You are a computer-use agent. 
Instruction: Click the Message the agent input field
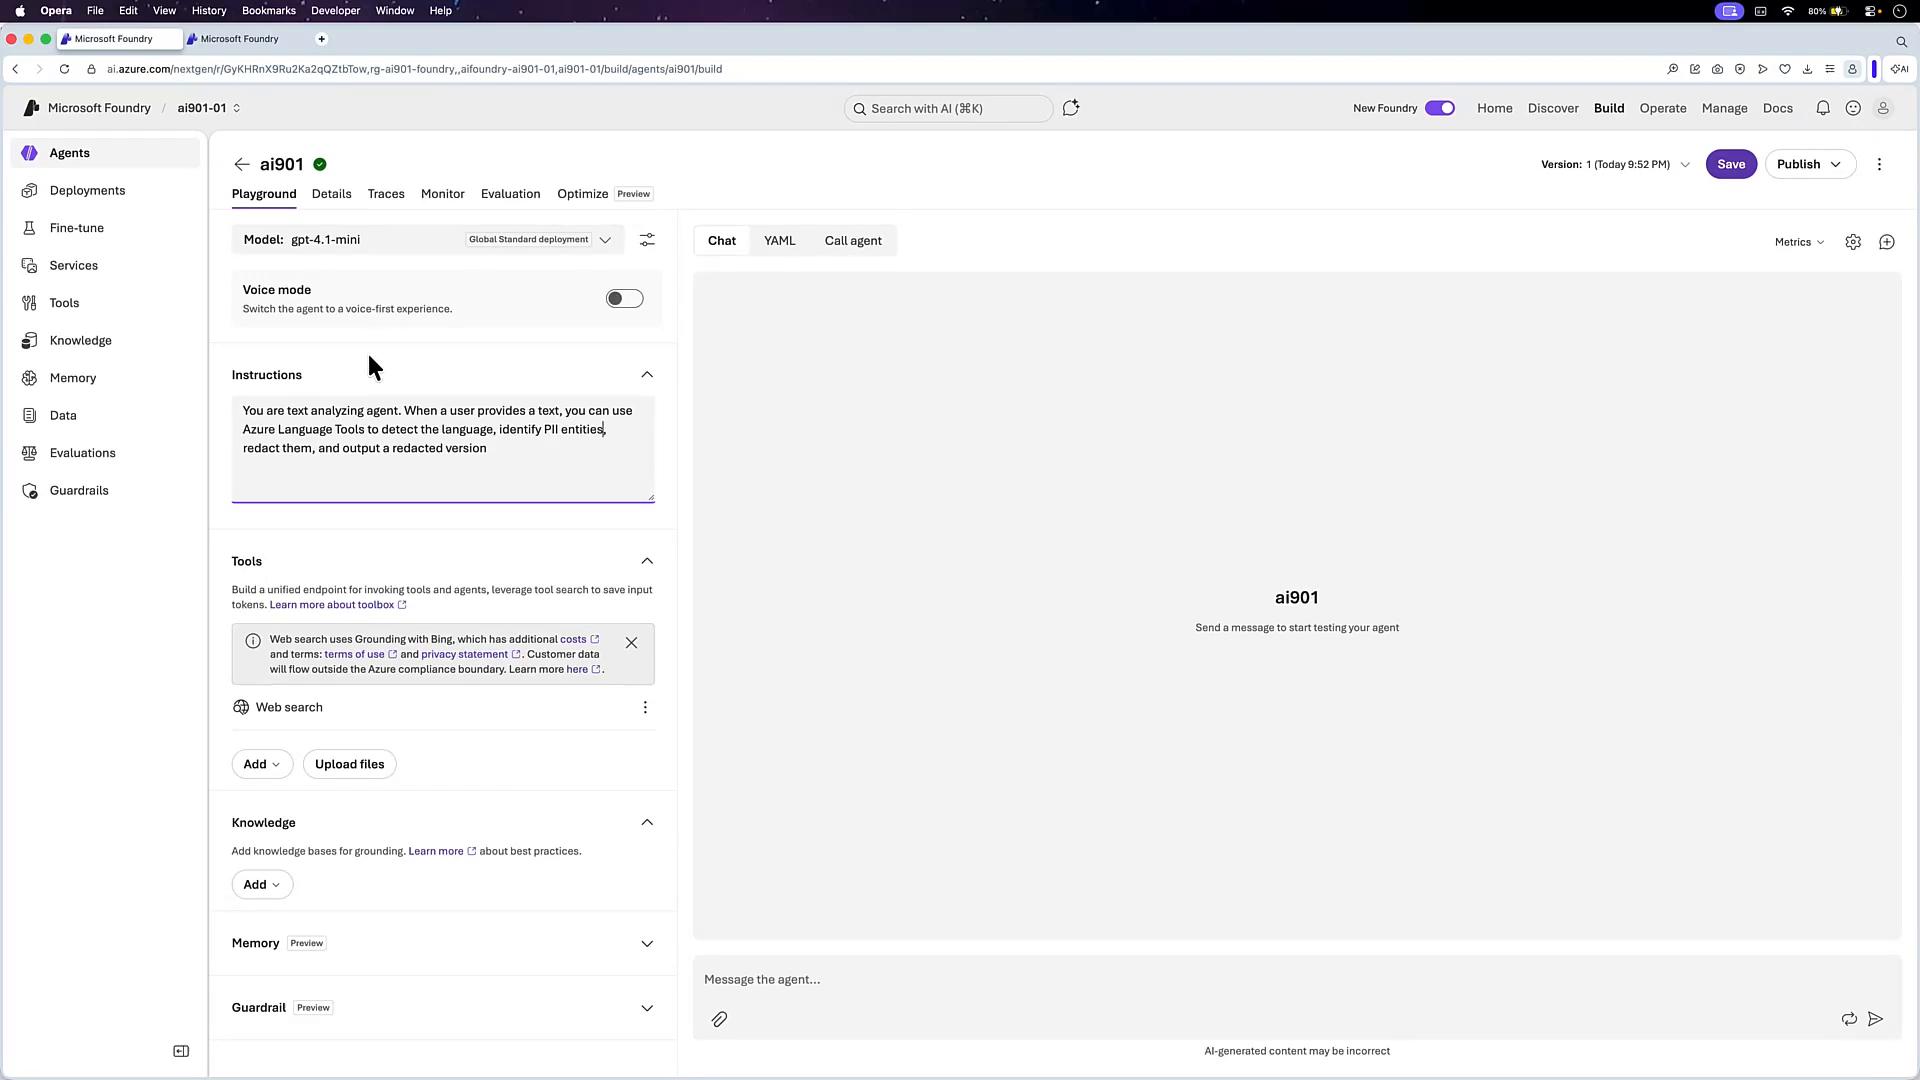1296,979
